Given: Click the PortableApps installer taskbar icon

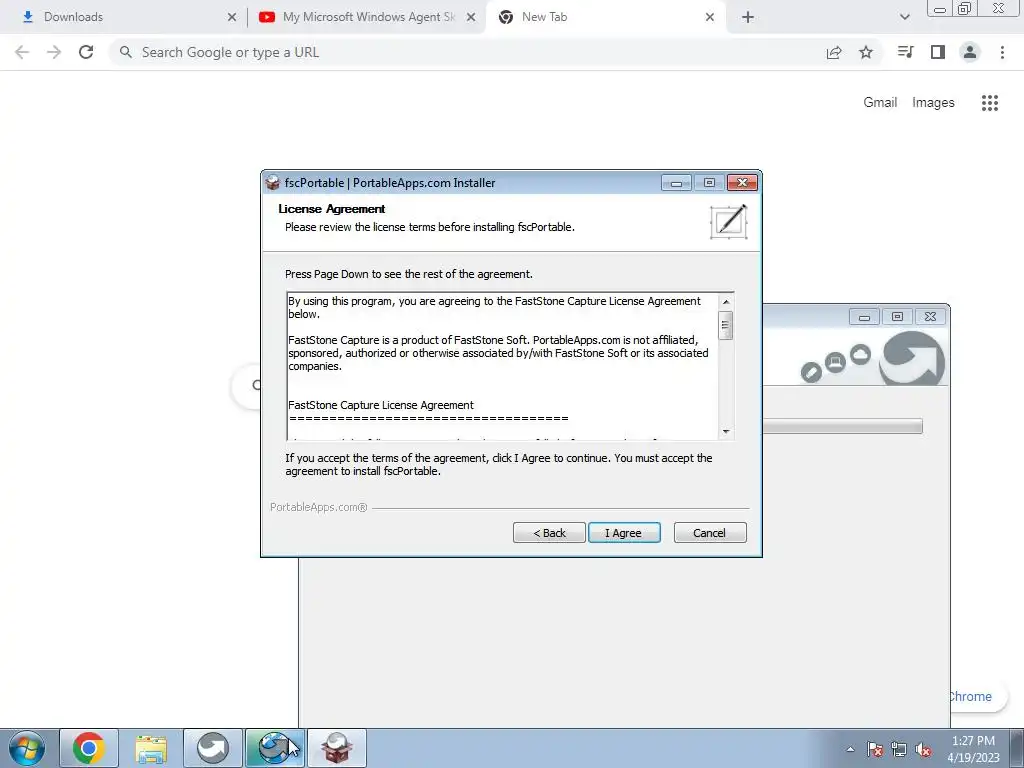Looking at the screenshot, I should 337,748.
